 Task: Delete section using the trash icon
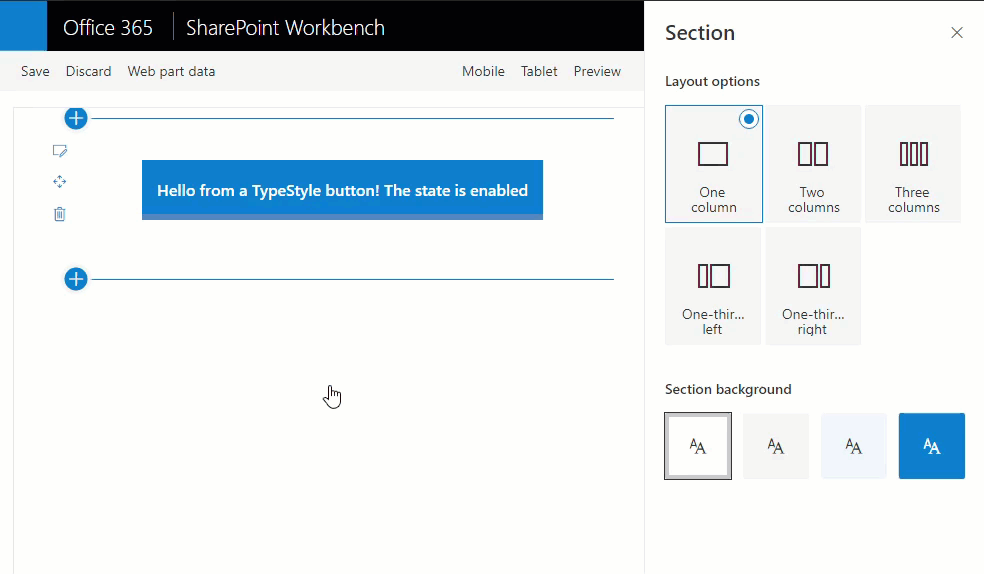coord(59,214)
